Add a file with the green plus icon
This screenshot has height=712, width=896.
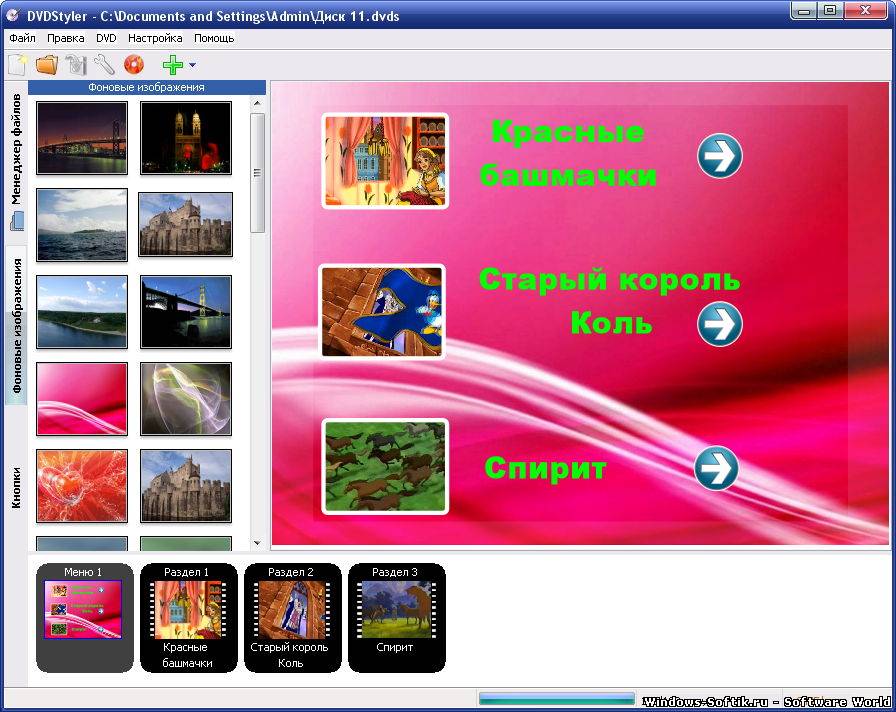pos(173,65)
